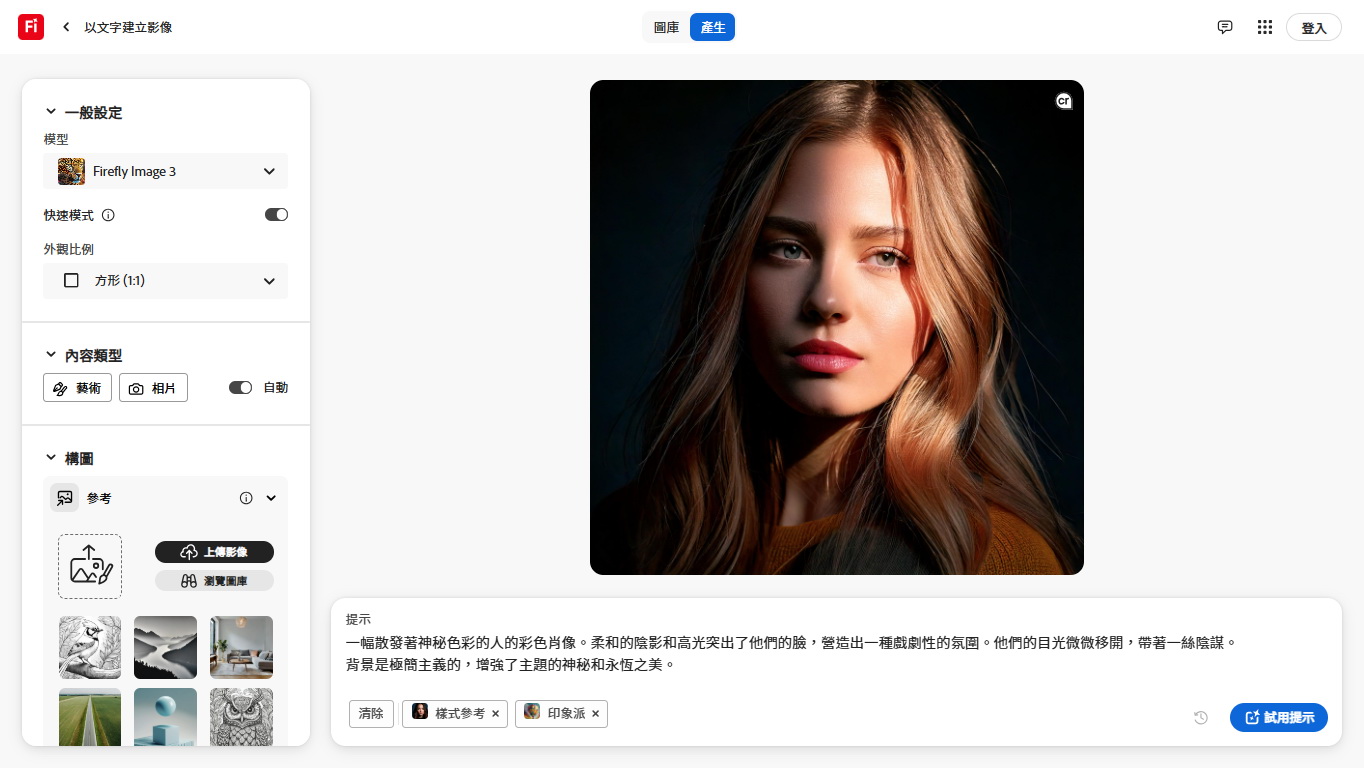The width and height of the screenshot is (1364, 768).
Task: Click the 清除 button
Action: (371, 714)
